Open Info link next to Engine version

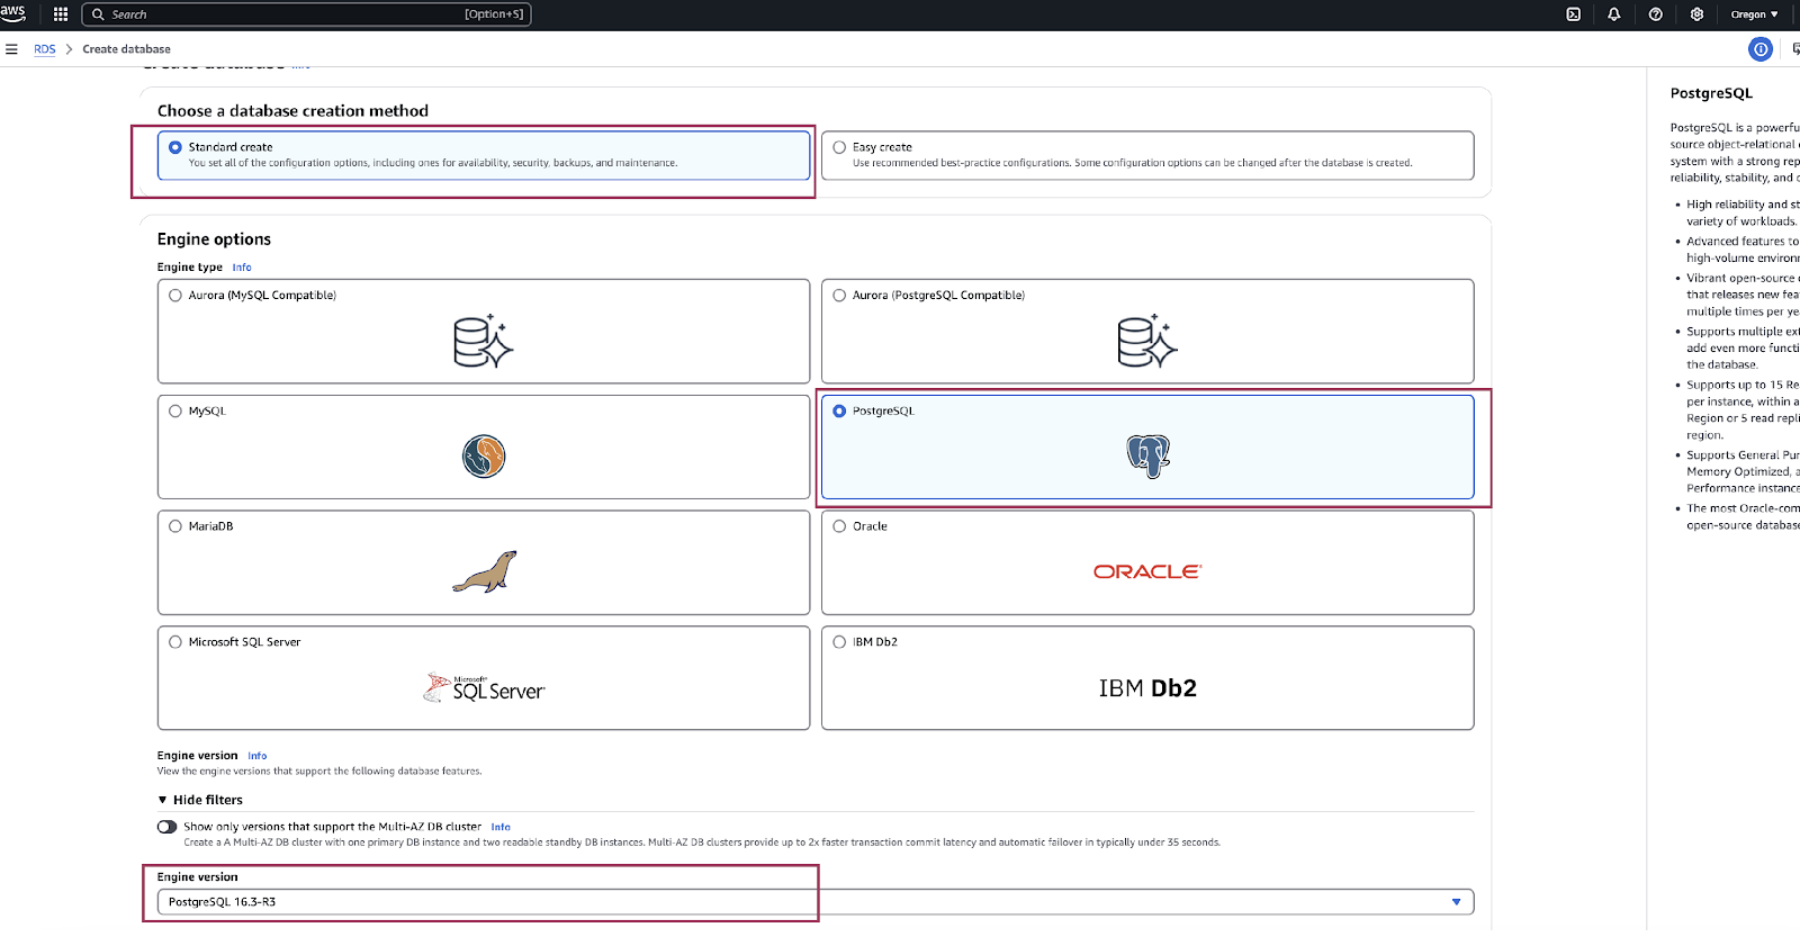(257, 756)
